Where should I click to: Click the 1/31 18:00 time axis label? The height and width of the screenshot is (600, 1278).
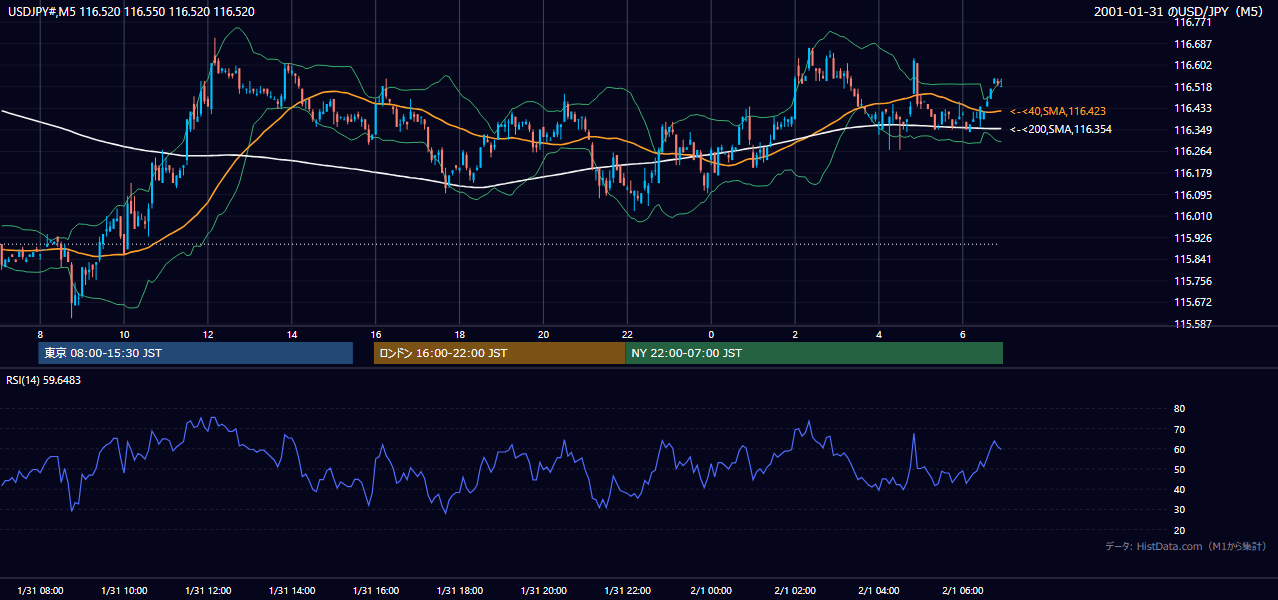pos(460,591)
